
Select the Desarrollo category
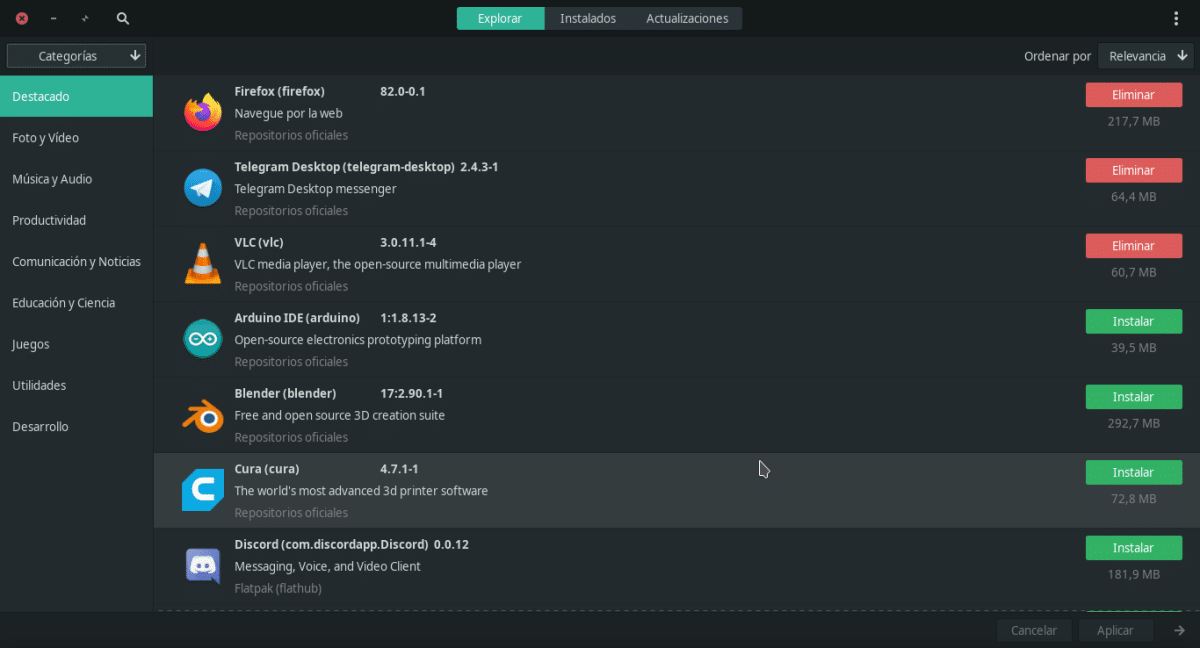41,427
